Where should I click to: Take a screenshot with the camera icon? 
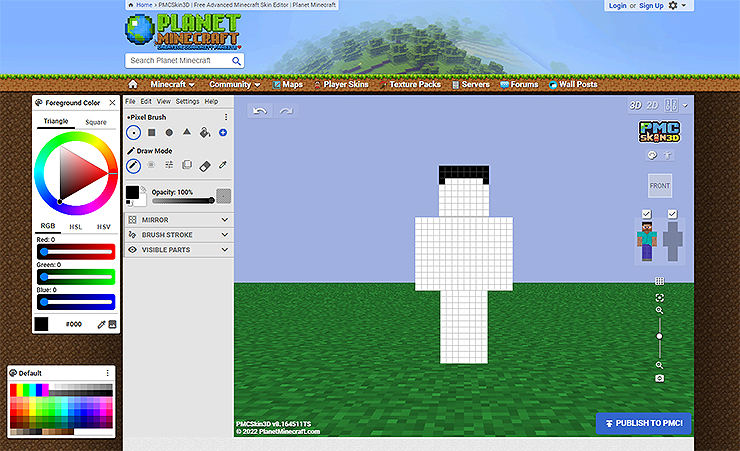[x=659, y=378]
